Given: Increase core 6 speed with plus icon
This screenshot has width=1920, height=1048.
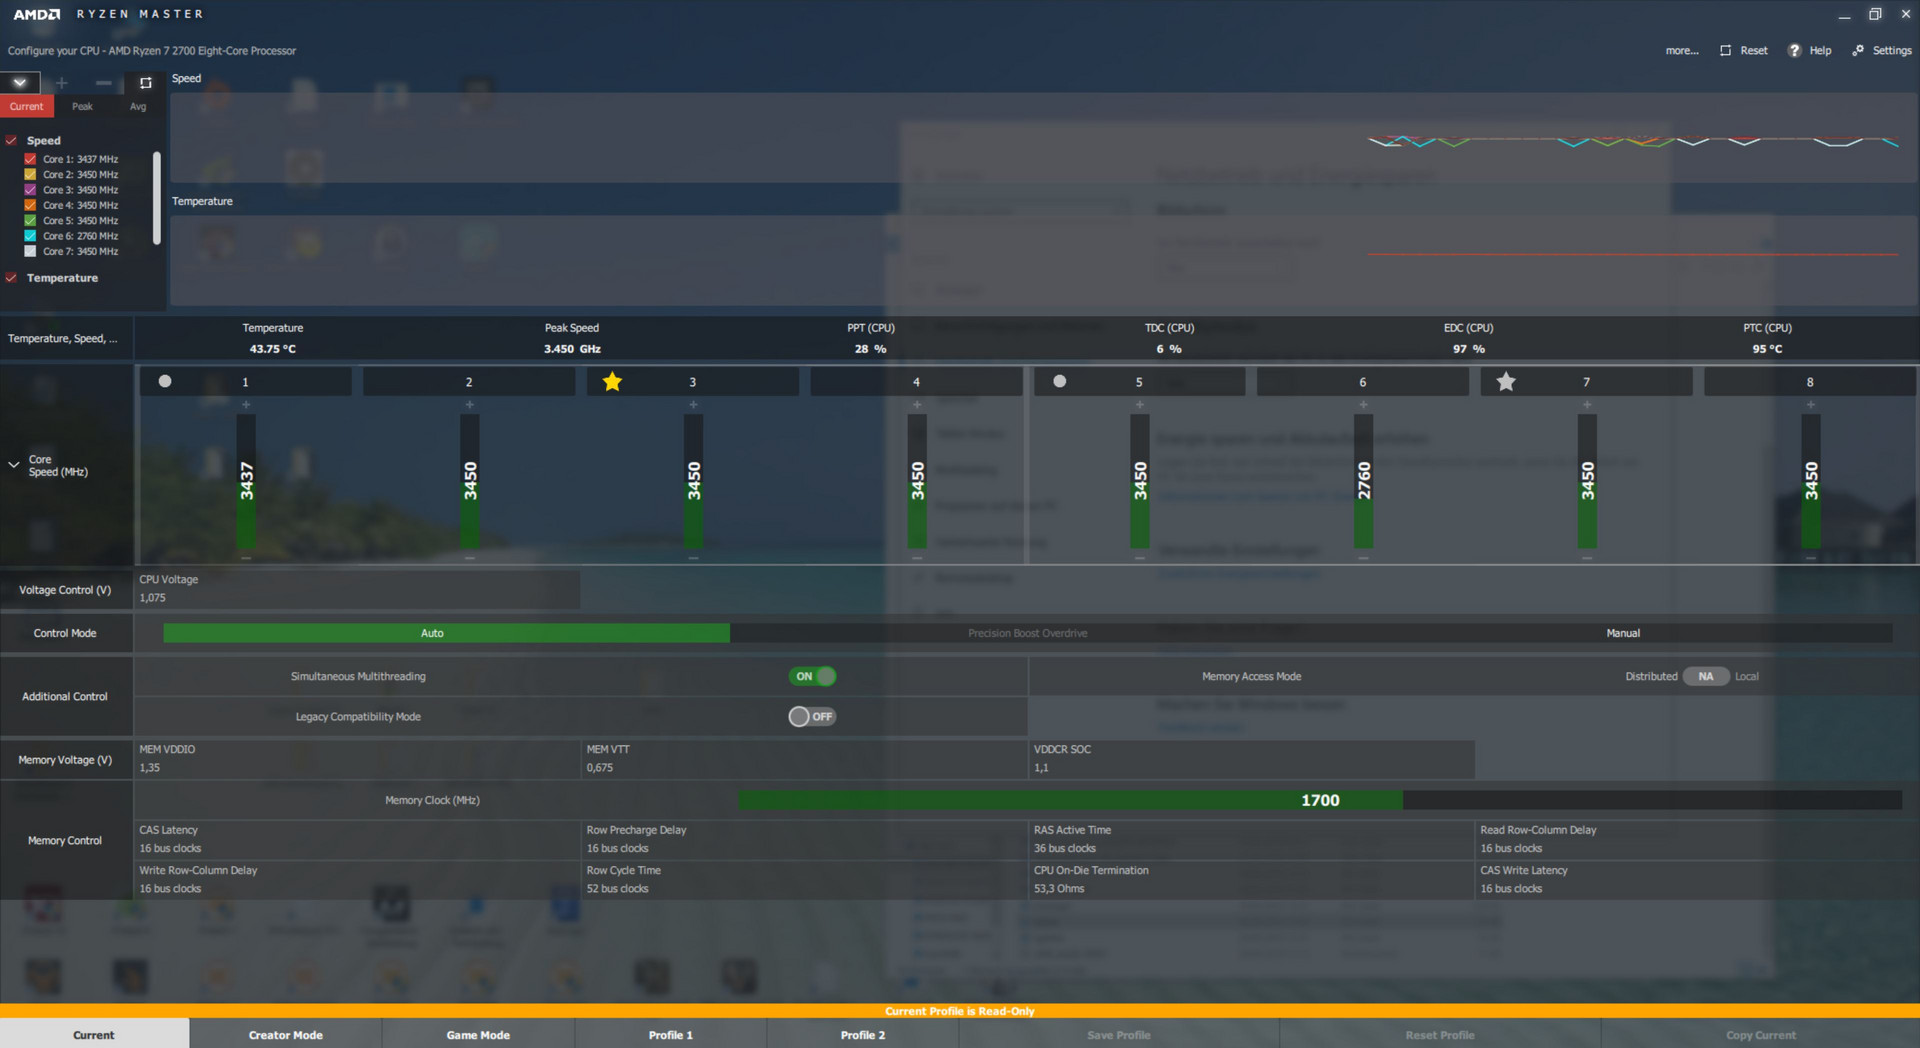Looking at the screenshot, I should (x=1363, y=405).
